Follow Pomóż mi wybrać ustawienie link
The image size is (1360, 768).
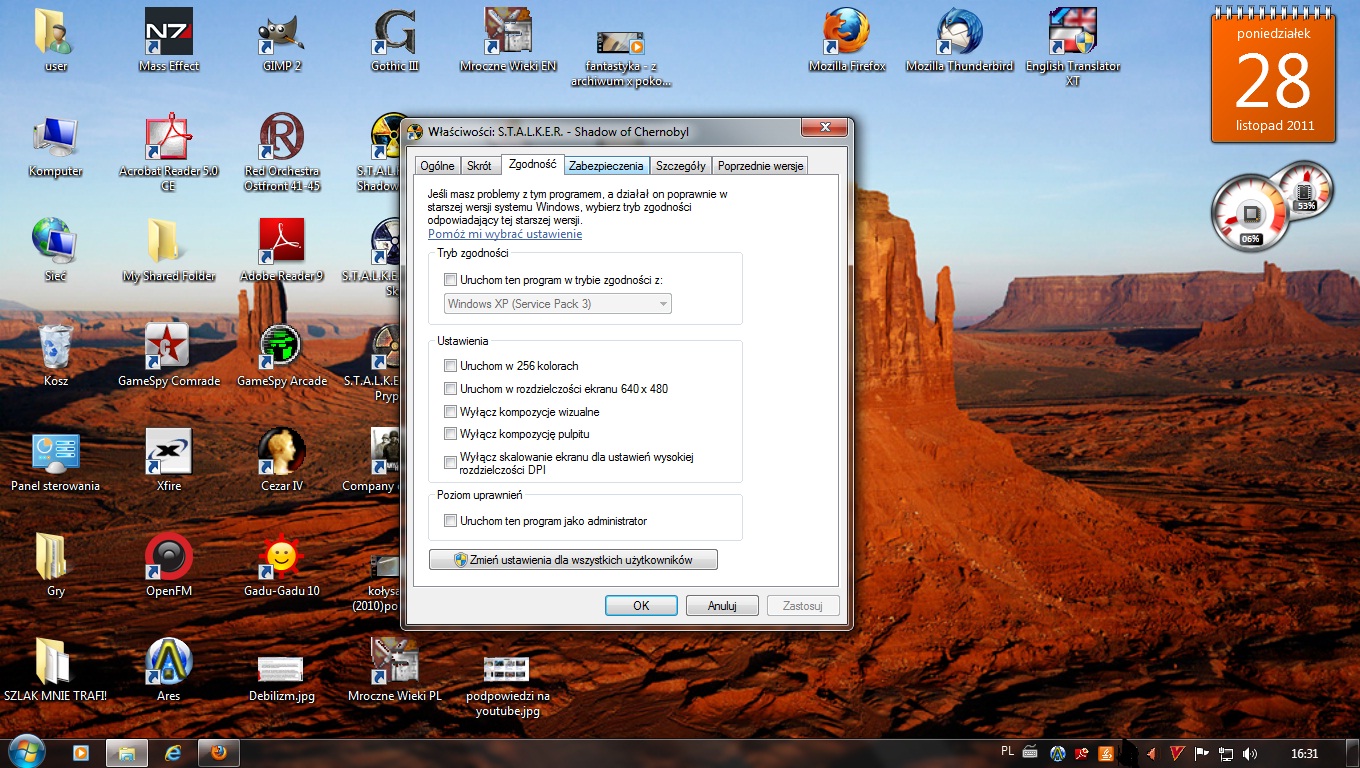click(x=505, y=234)
